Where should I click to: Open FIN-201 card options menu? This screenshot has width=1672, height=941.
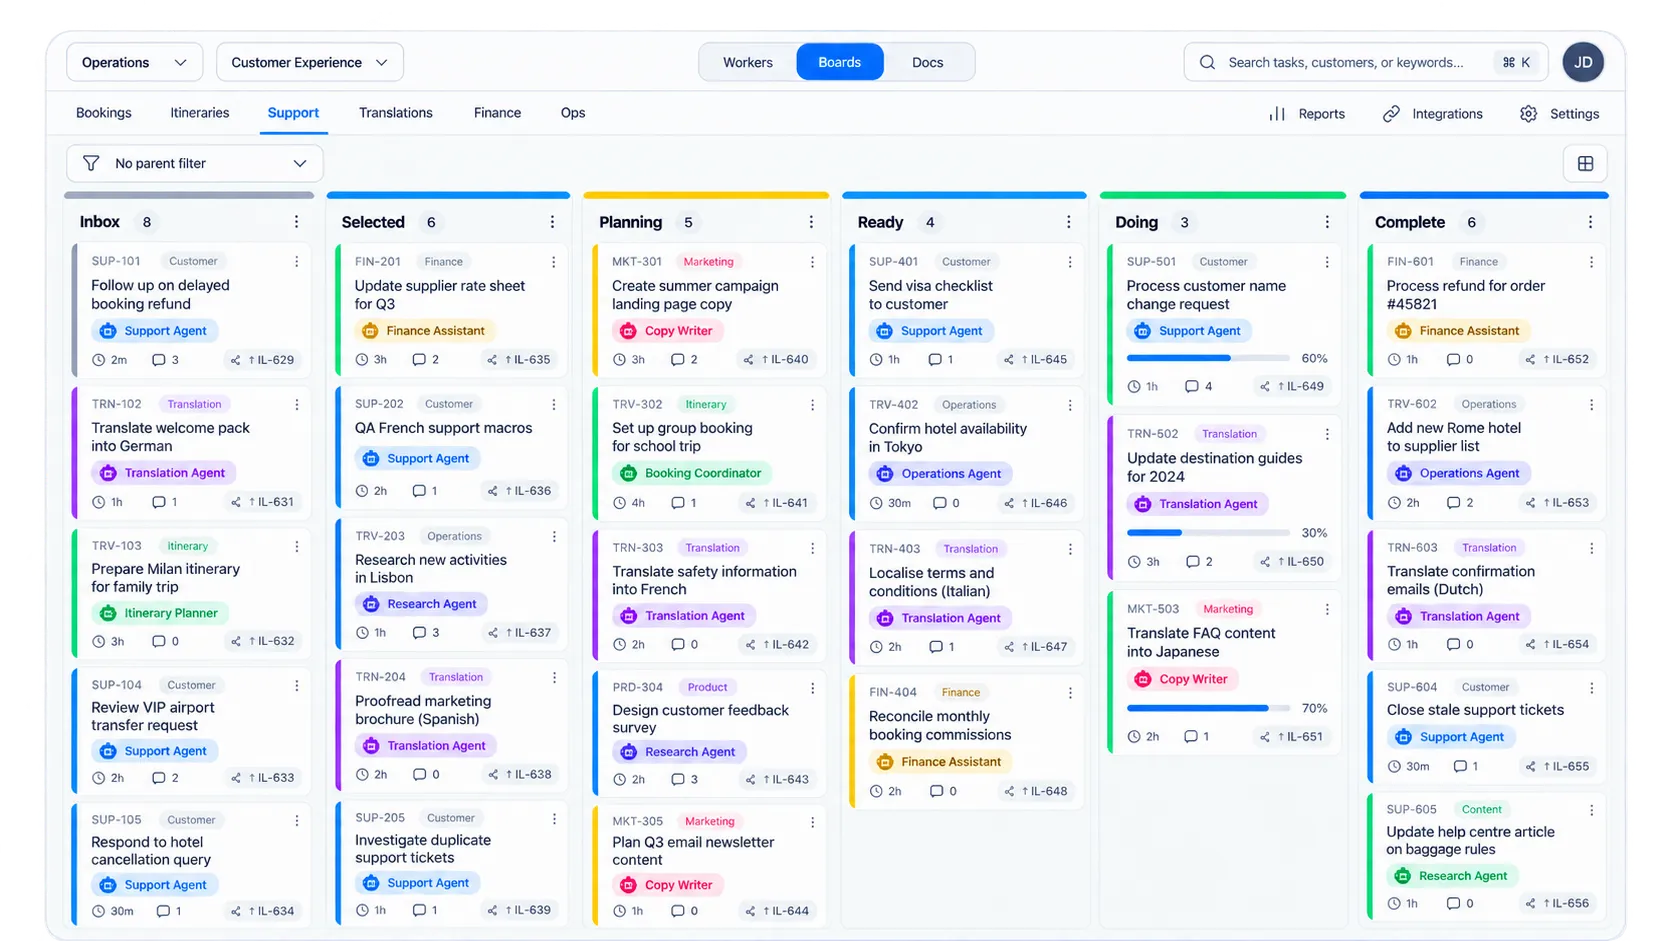(x=553, y=262)
